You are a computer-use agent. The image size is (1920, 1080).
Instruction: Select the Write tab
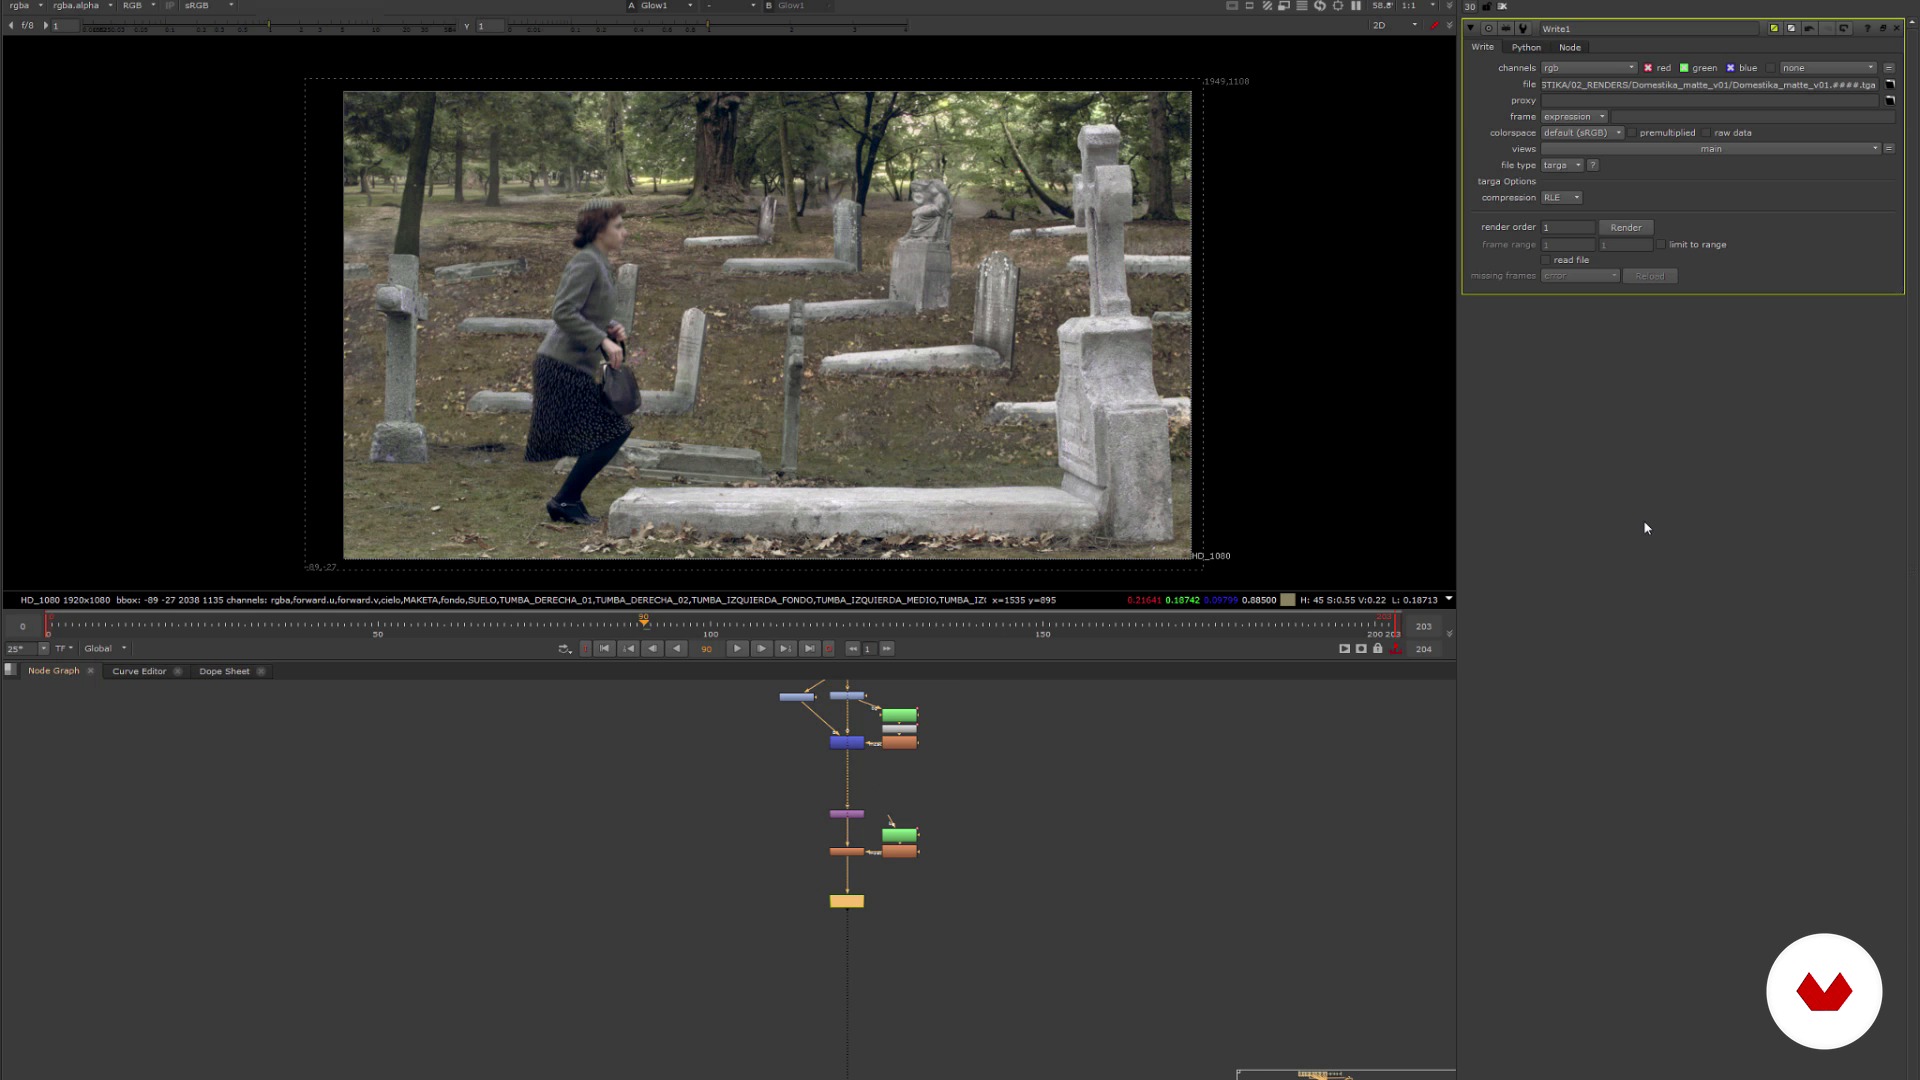[x=1482, y=47]
